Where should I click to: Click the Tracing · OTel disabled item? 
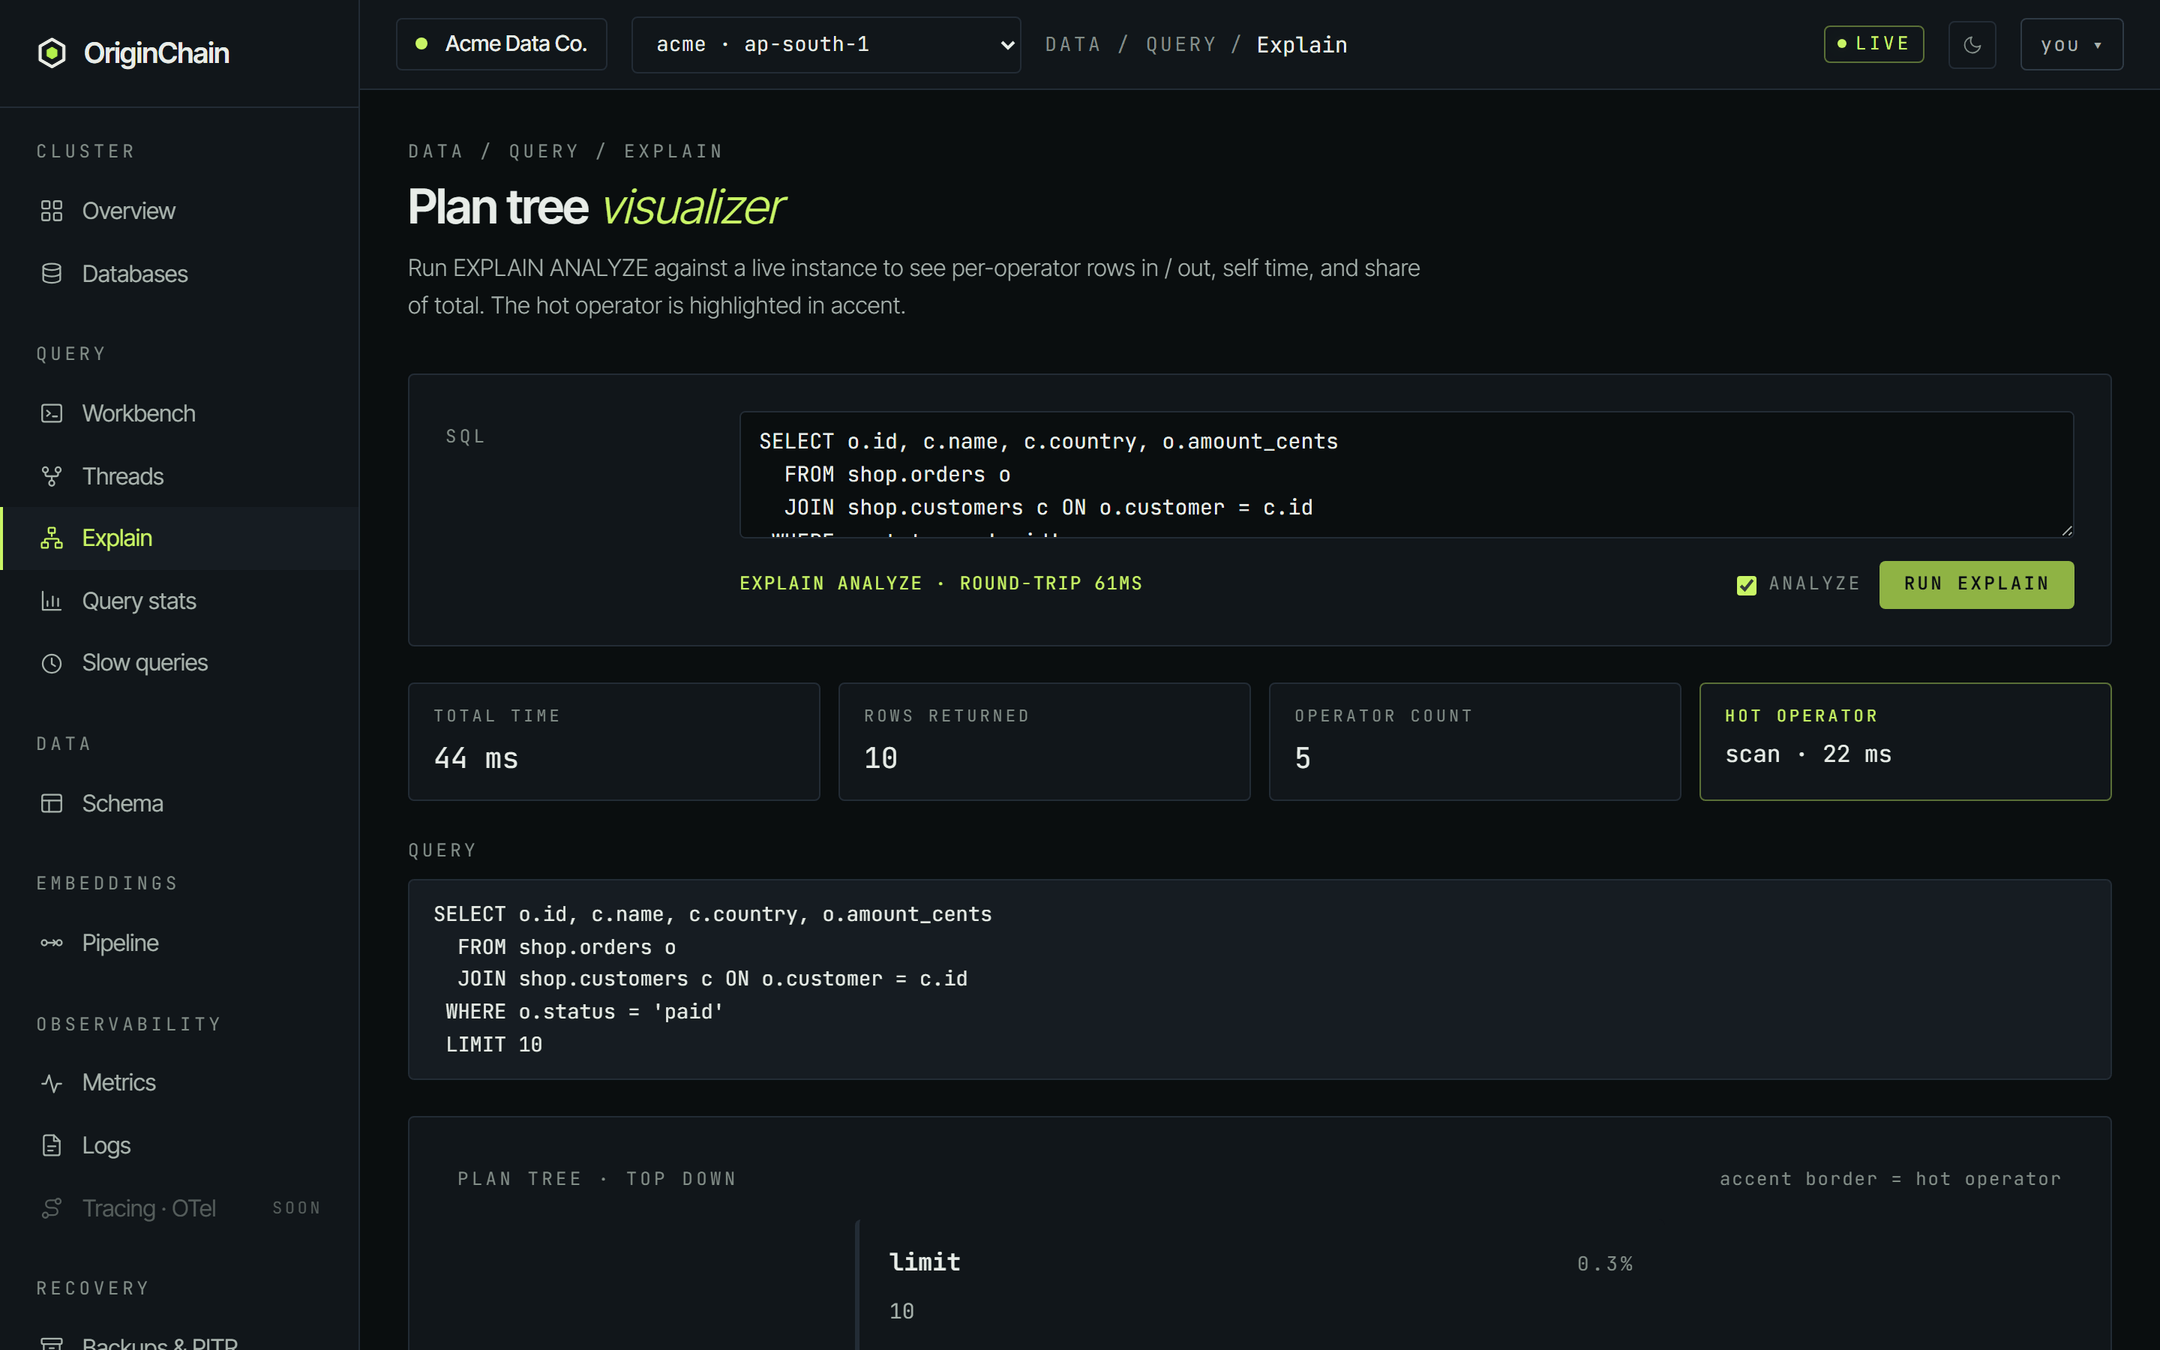(180, 1208)
